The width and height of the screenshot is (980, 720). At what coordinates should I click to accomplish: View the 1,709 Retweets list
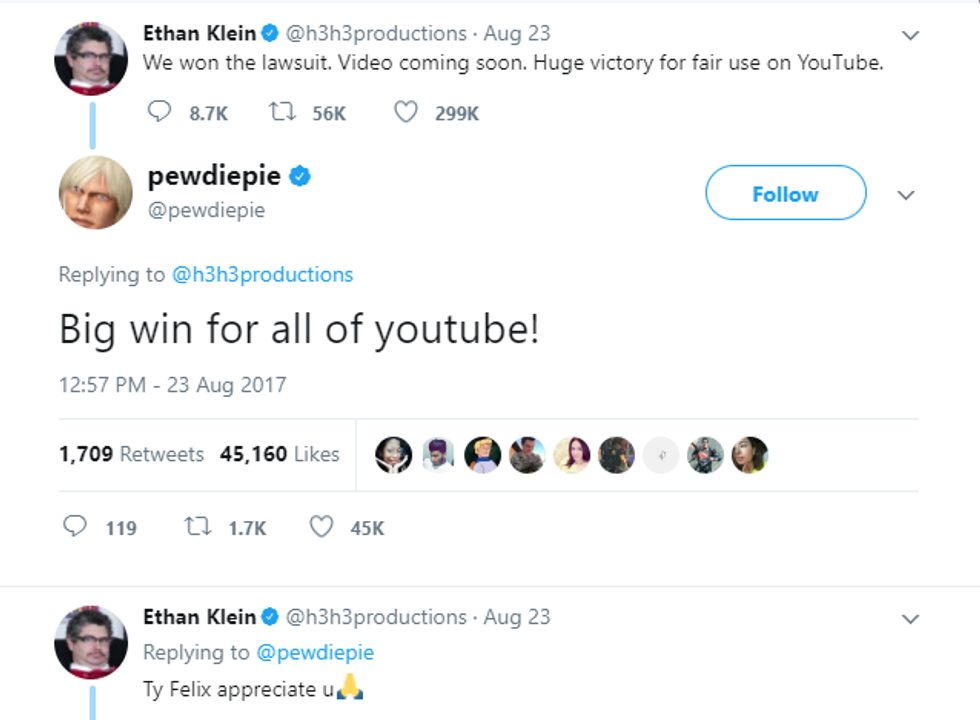(x=131, y=454)
